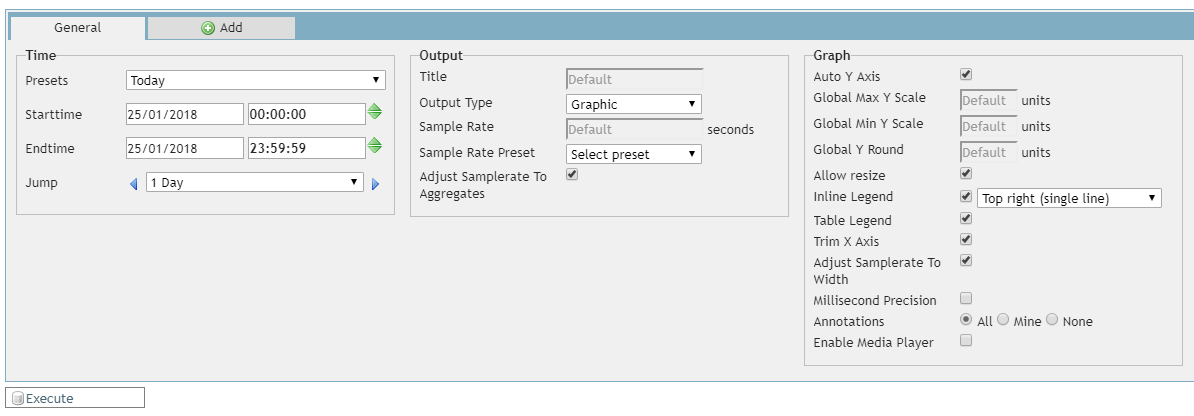Switch to the General tab
The width and height of the screenshot is (1194, 416).
pyautogui.click(x=77, y=28)
